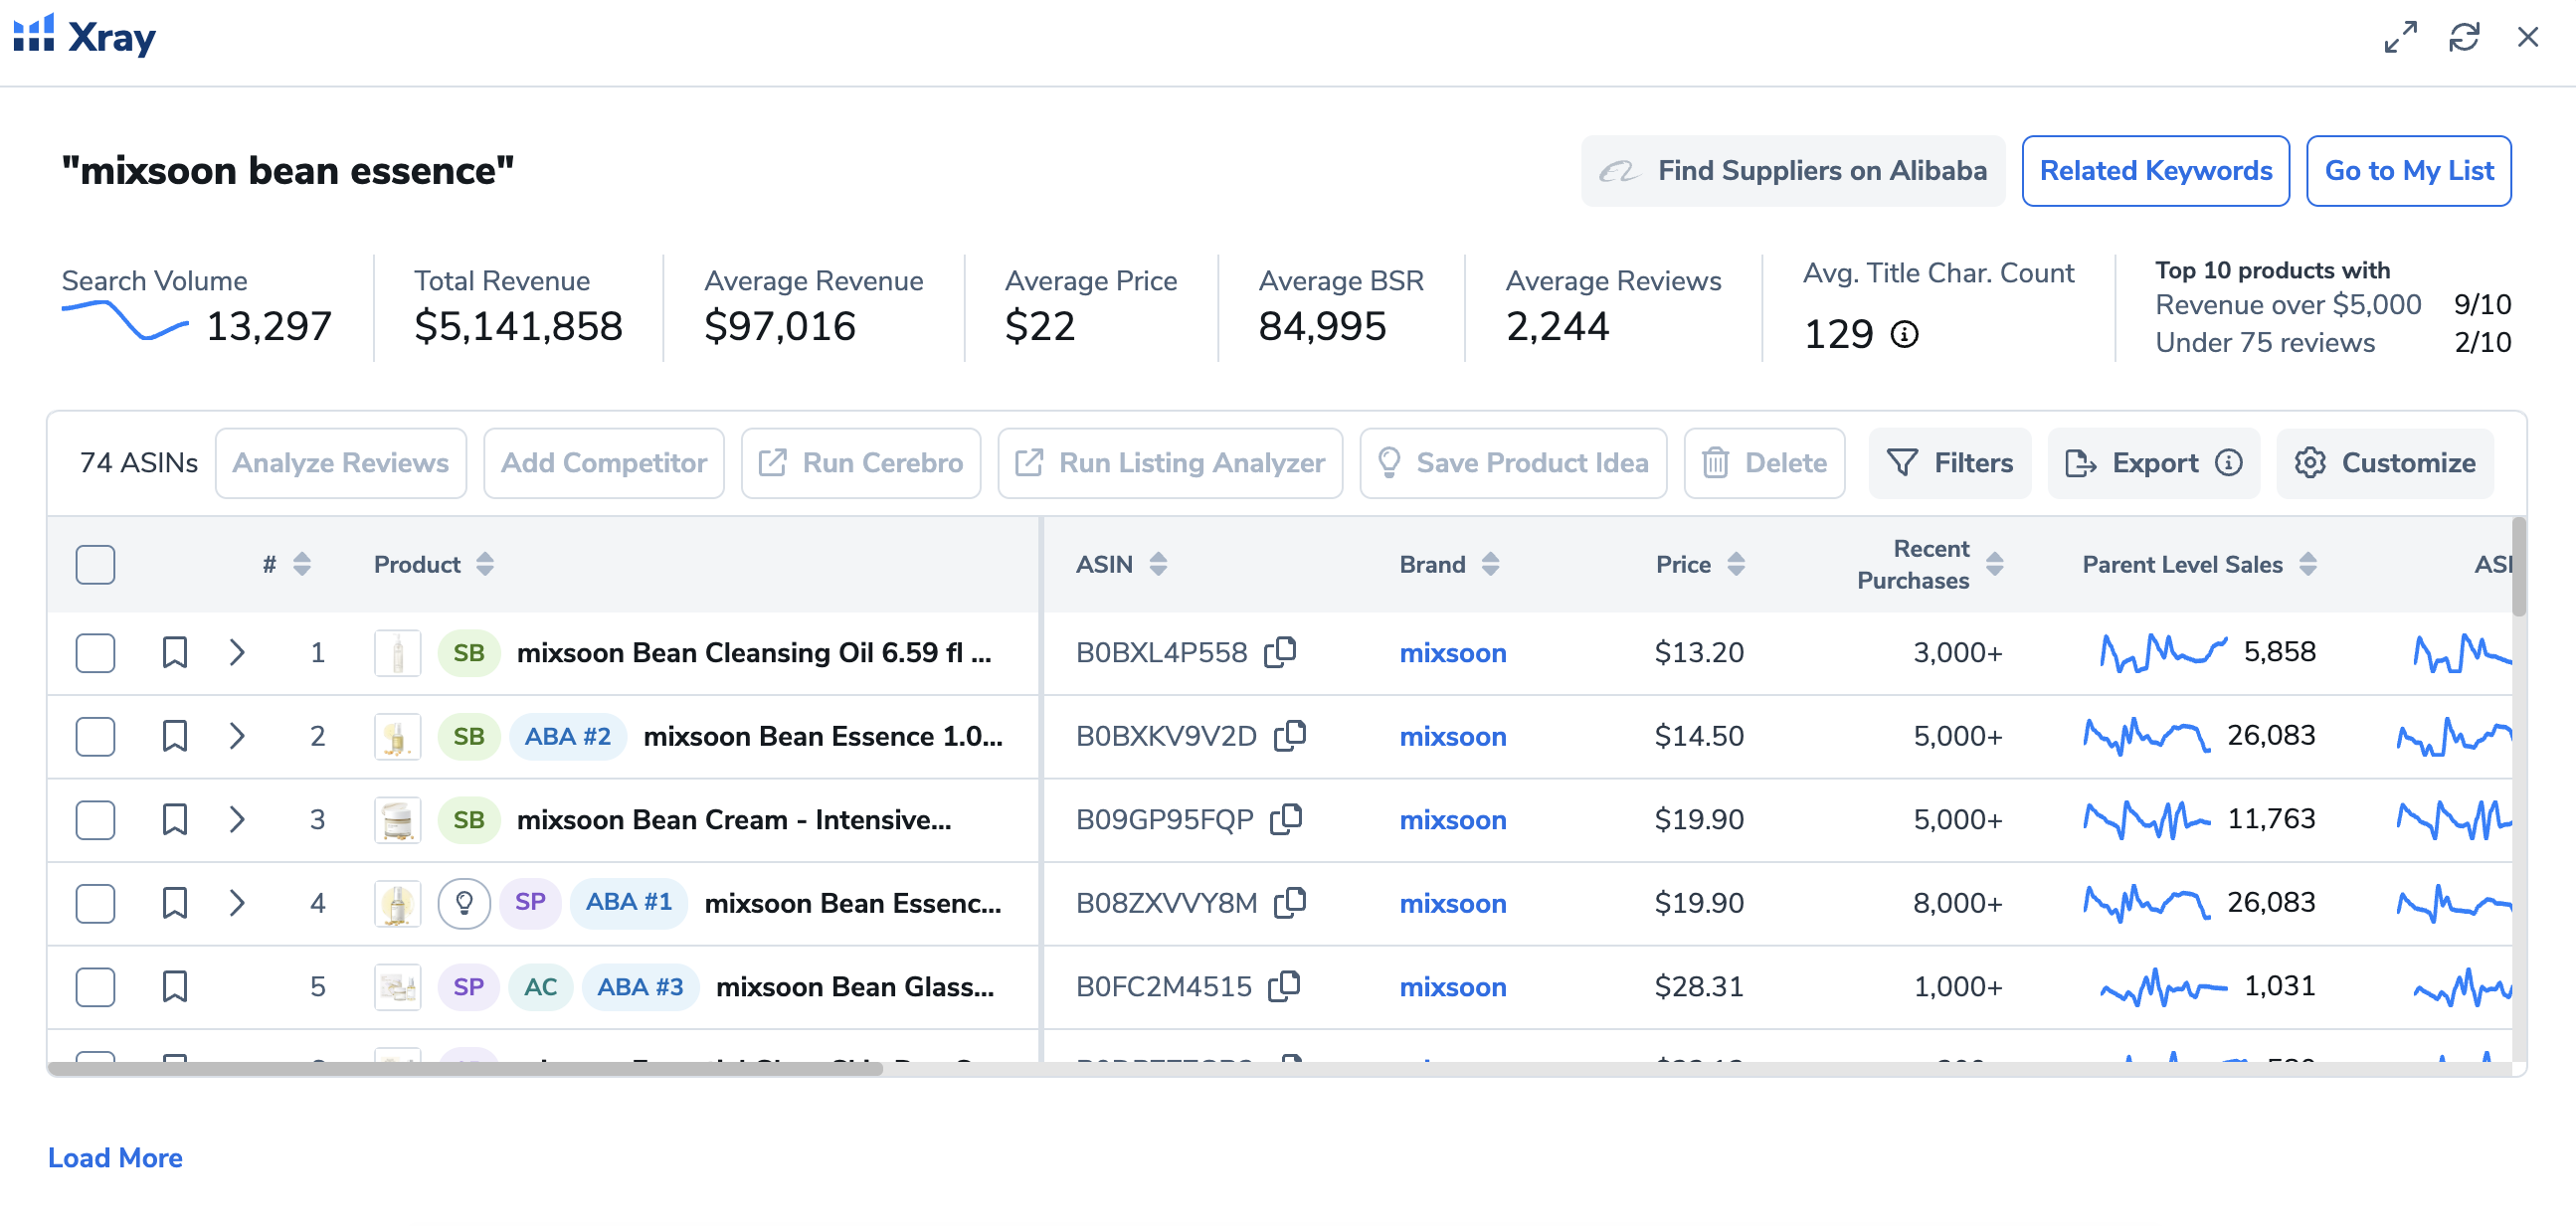This screenshot has width=2576, height=1226.
Task: Open thumbnail of mixsoon Bean Essence row 2
Action: point(397,736)
